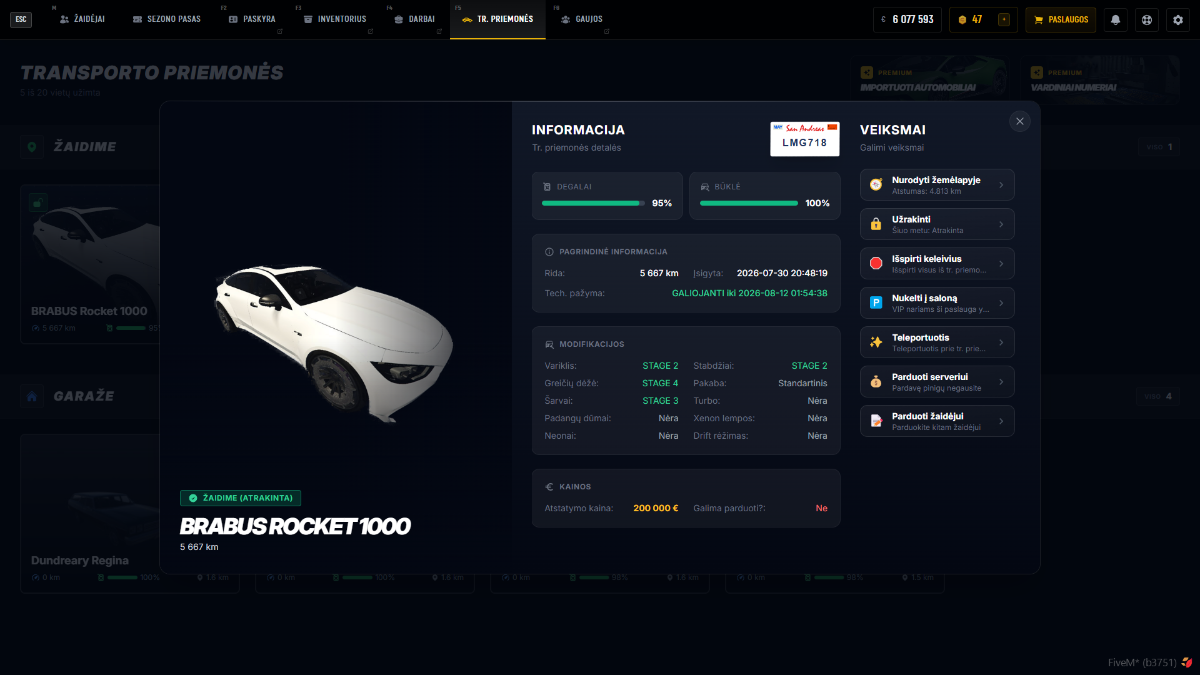1200x675 pixels.
Task: Click the blue parking icon beside Nukelti į saloną
Action: coord(876,302)
